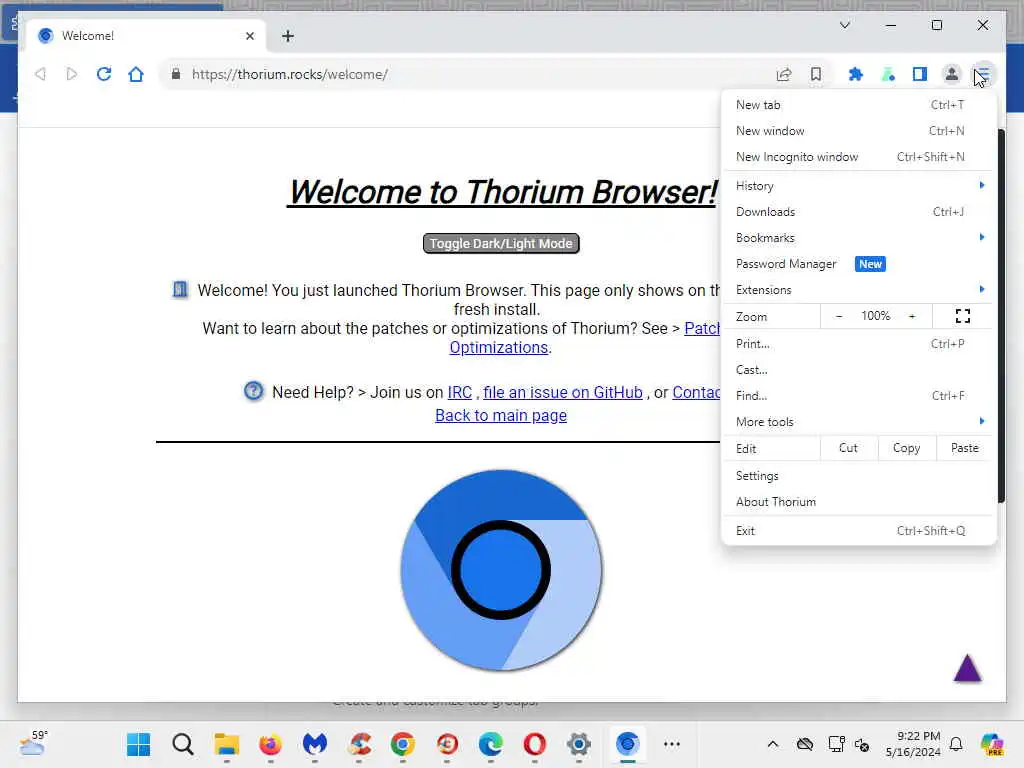Open Downloads from the menu
The height and width of the screenshot is (768, 1024).
coord(859,212)
